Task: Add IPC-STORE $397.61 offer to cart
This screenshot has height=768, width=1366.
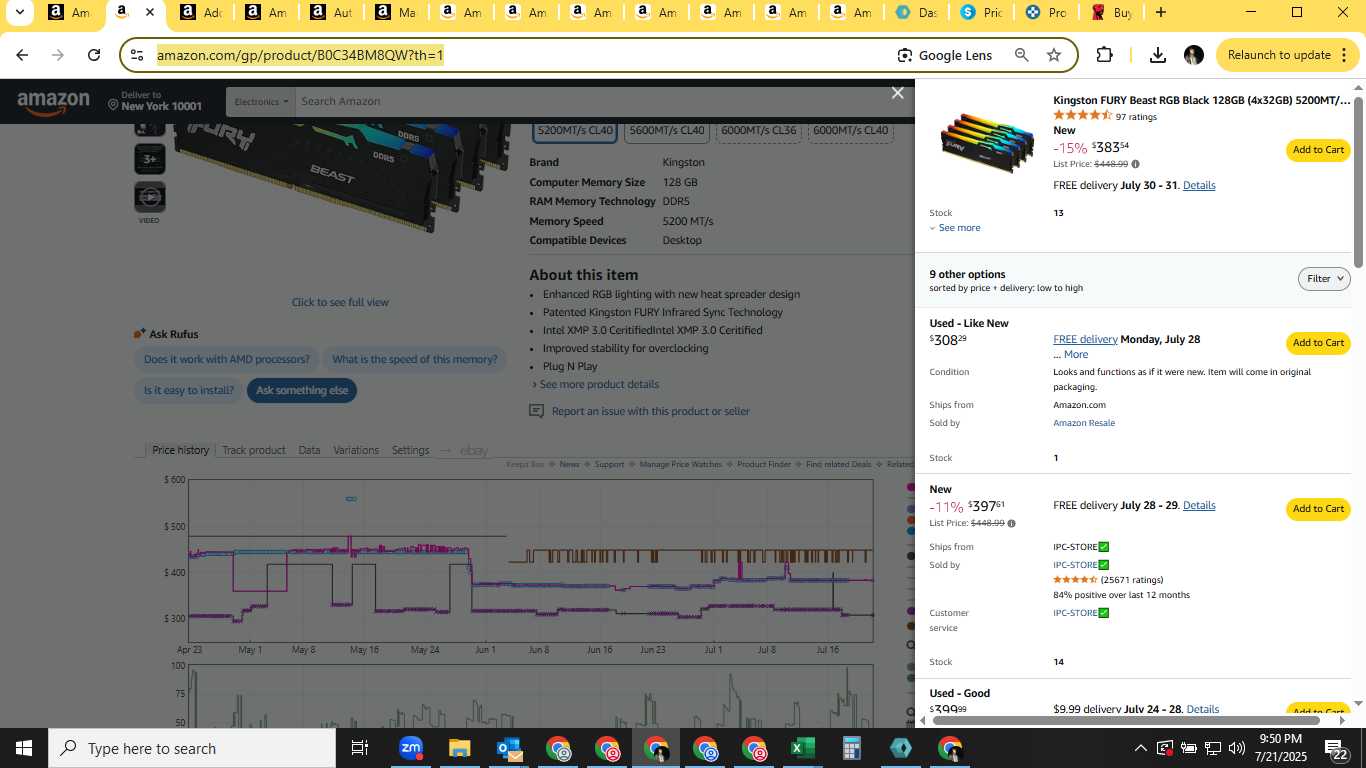Action: click(x=1318, y=509)
